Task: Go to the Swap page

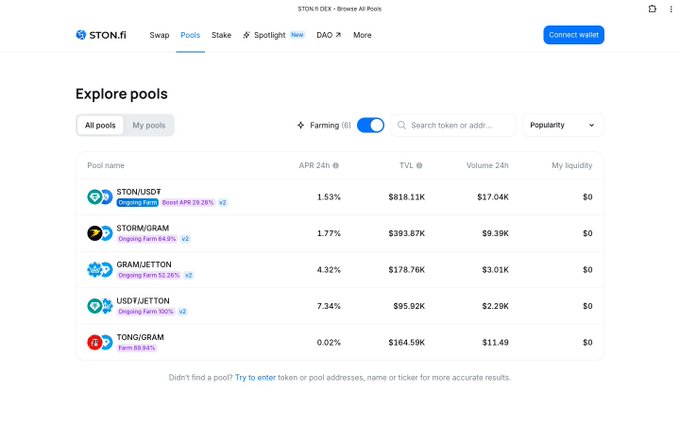Action: (159, 35)
